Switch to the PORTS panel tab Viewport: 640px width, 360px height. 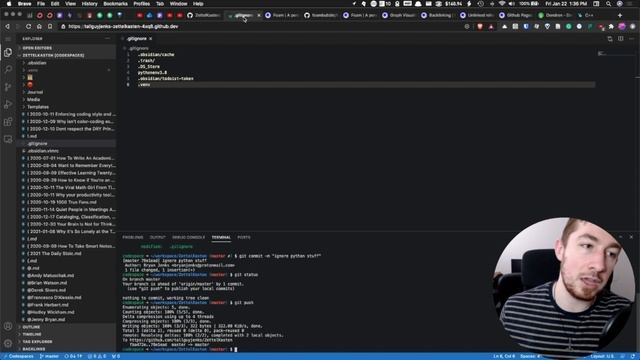click(244, 237)
